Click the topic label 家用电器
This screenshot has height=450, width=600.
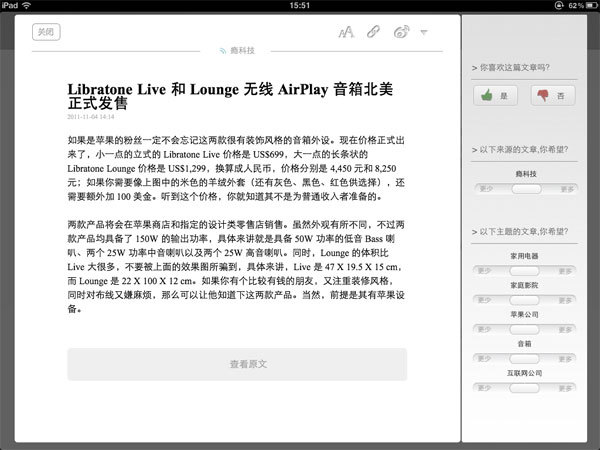pos(524,256)
